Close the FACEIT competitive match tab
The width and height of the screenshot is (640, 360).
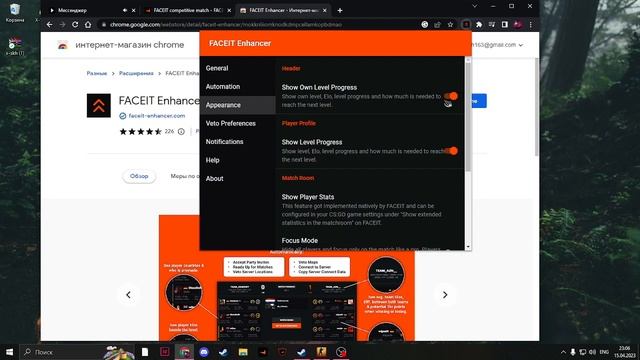[229, 10]
